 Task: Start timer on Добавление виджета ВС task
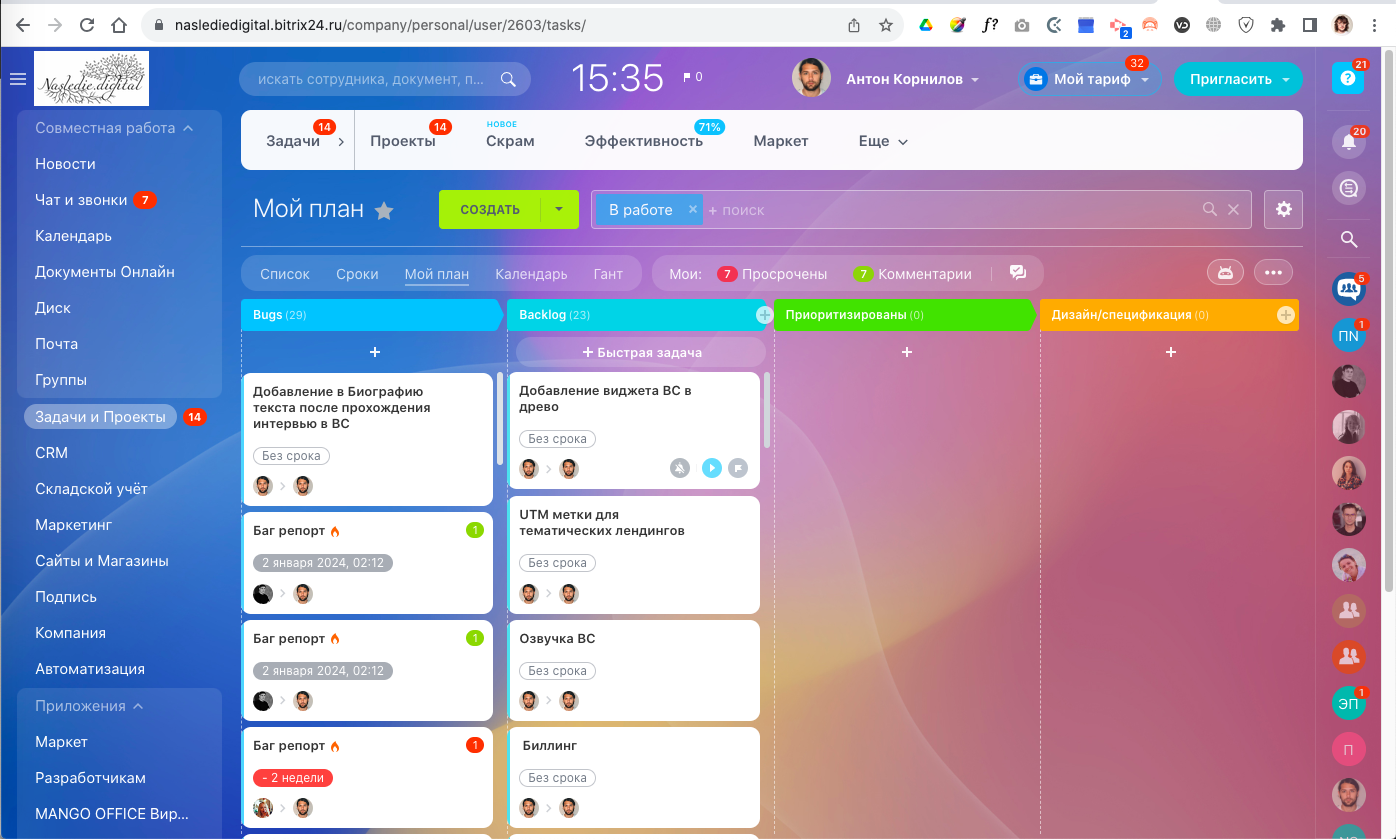point(710,468)
